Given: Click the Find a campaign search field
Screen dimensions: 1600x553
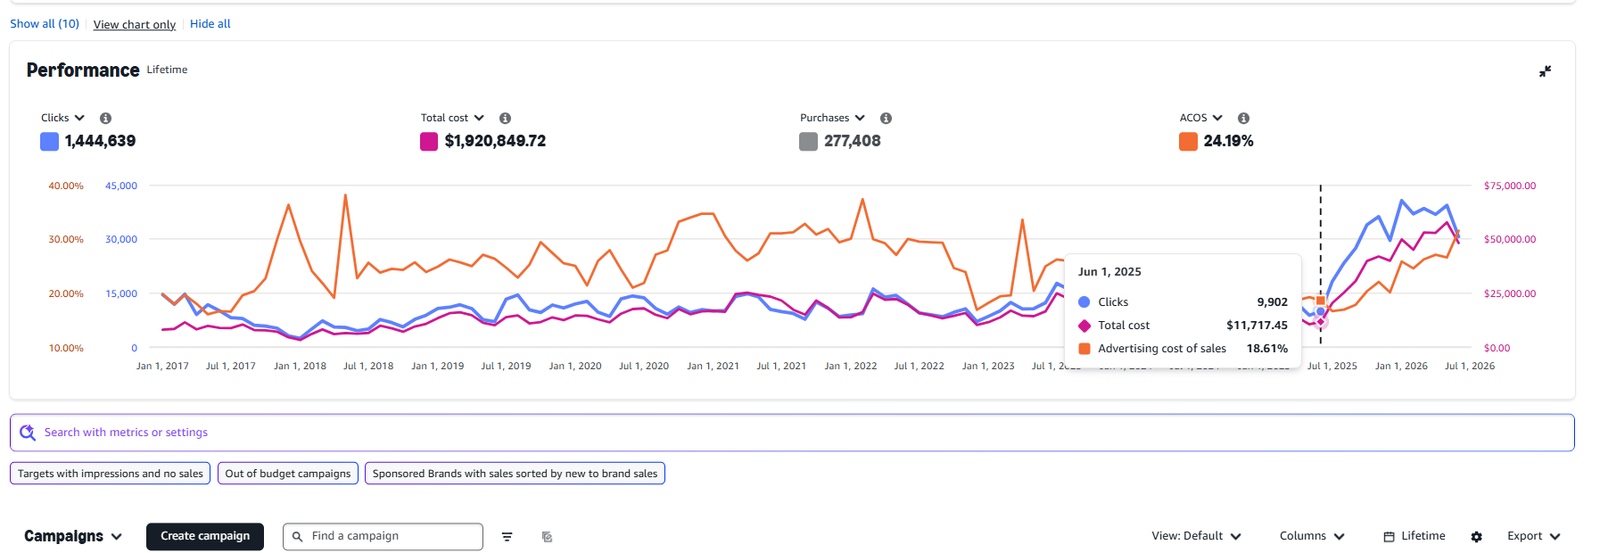Looking at the screenshot, I should (x=383, y=537).
